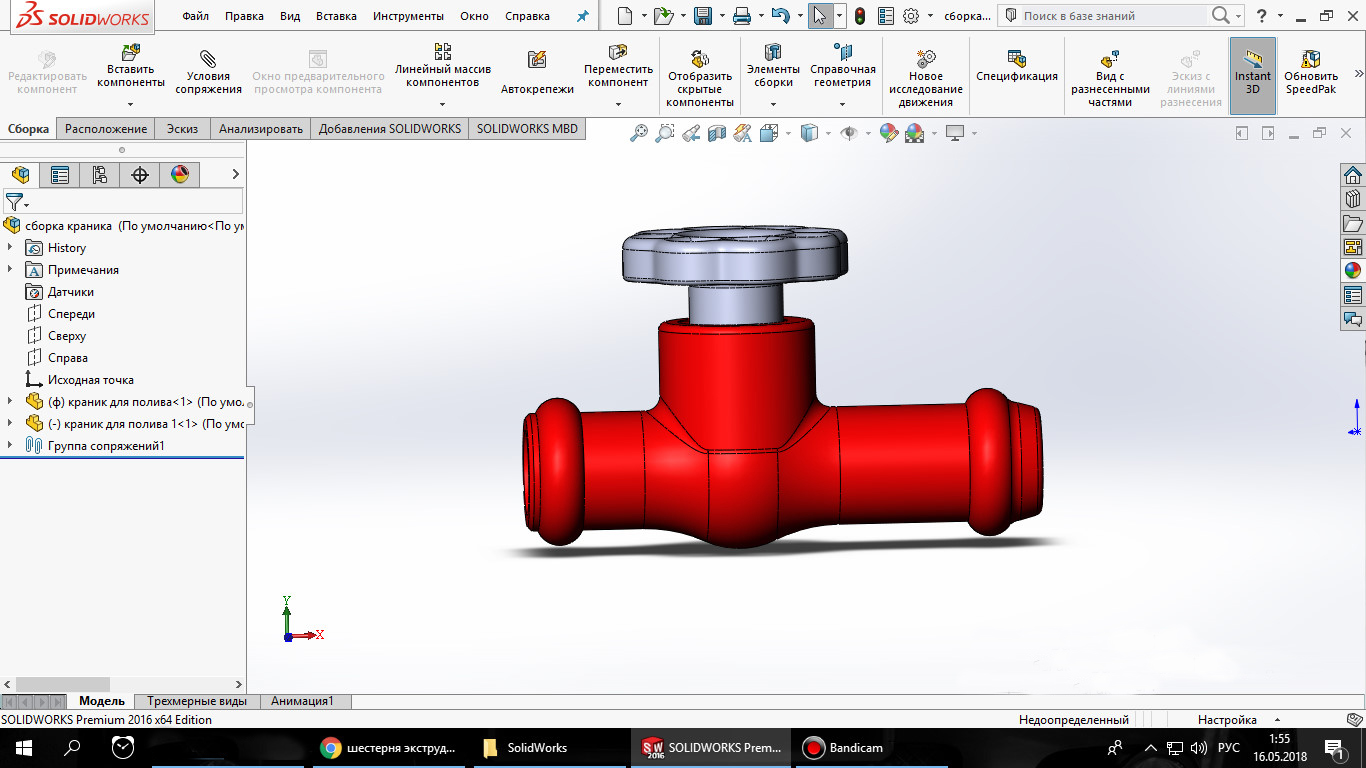Open the ConfigurationManager tab icon
This screenshot has height=768, width=1366.
pos(100,175)
